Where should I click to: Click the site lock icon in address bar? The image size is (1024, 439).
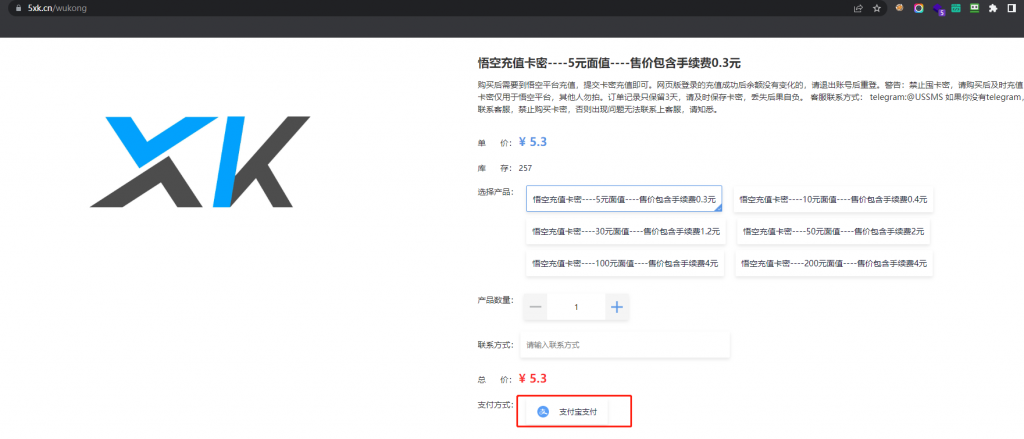18,8
